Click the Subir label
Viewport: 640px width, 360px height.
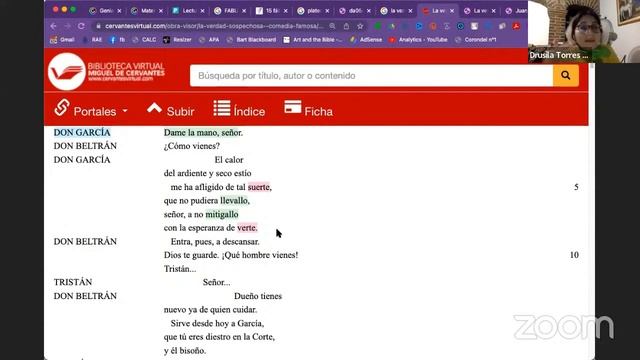tap(180, 111)
